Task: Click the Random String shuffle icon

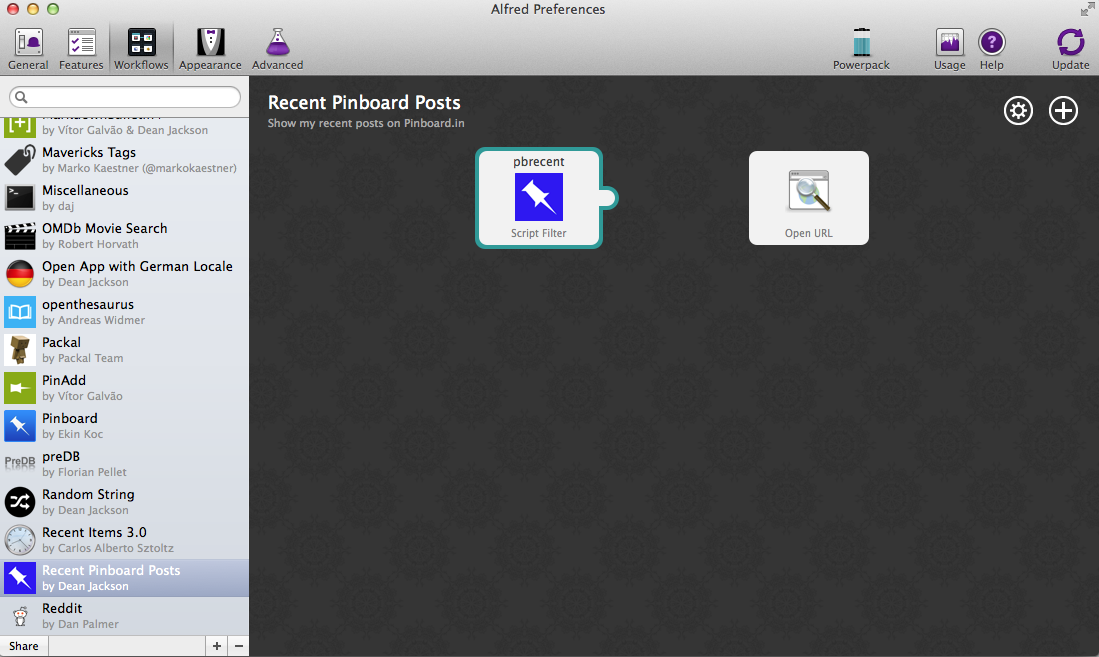Action: click(x=20, y=501)
